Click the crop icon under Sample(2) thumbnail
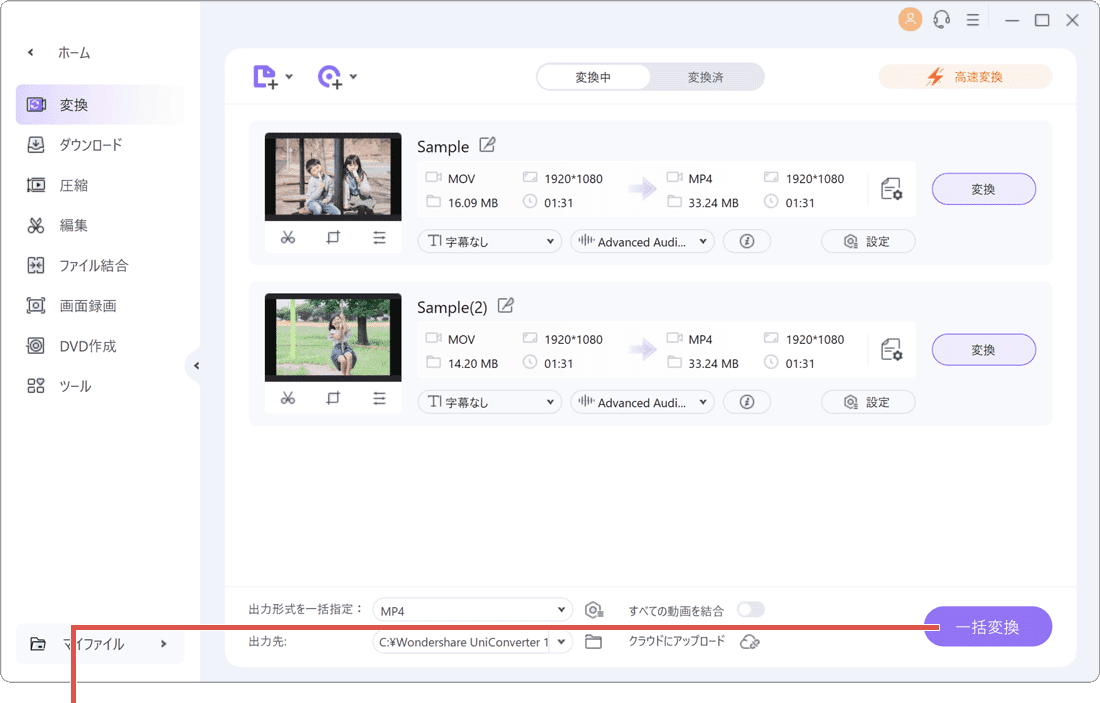Viewport: 1100px width, 703px height. [x=333, y=397]
